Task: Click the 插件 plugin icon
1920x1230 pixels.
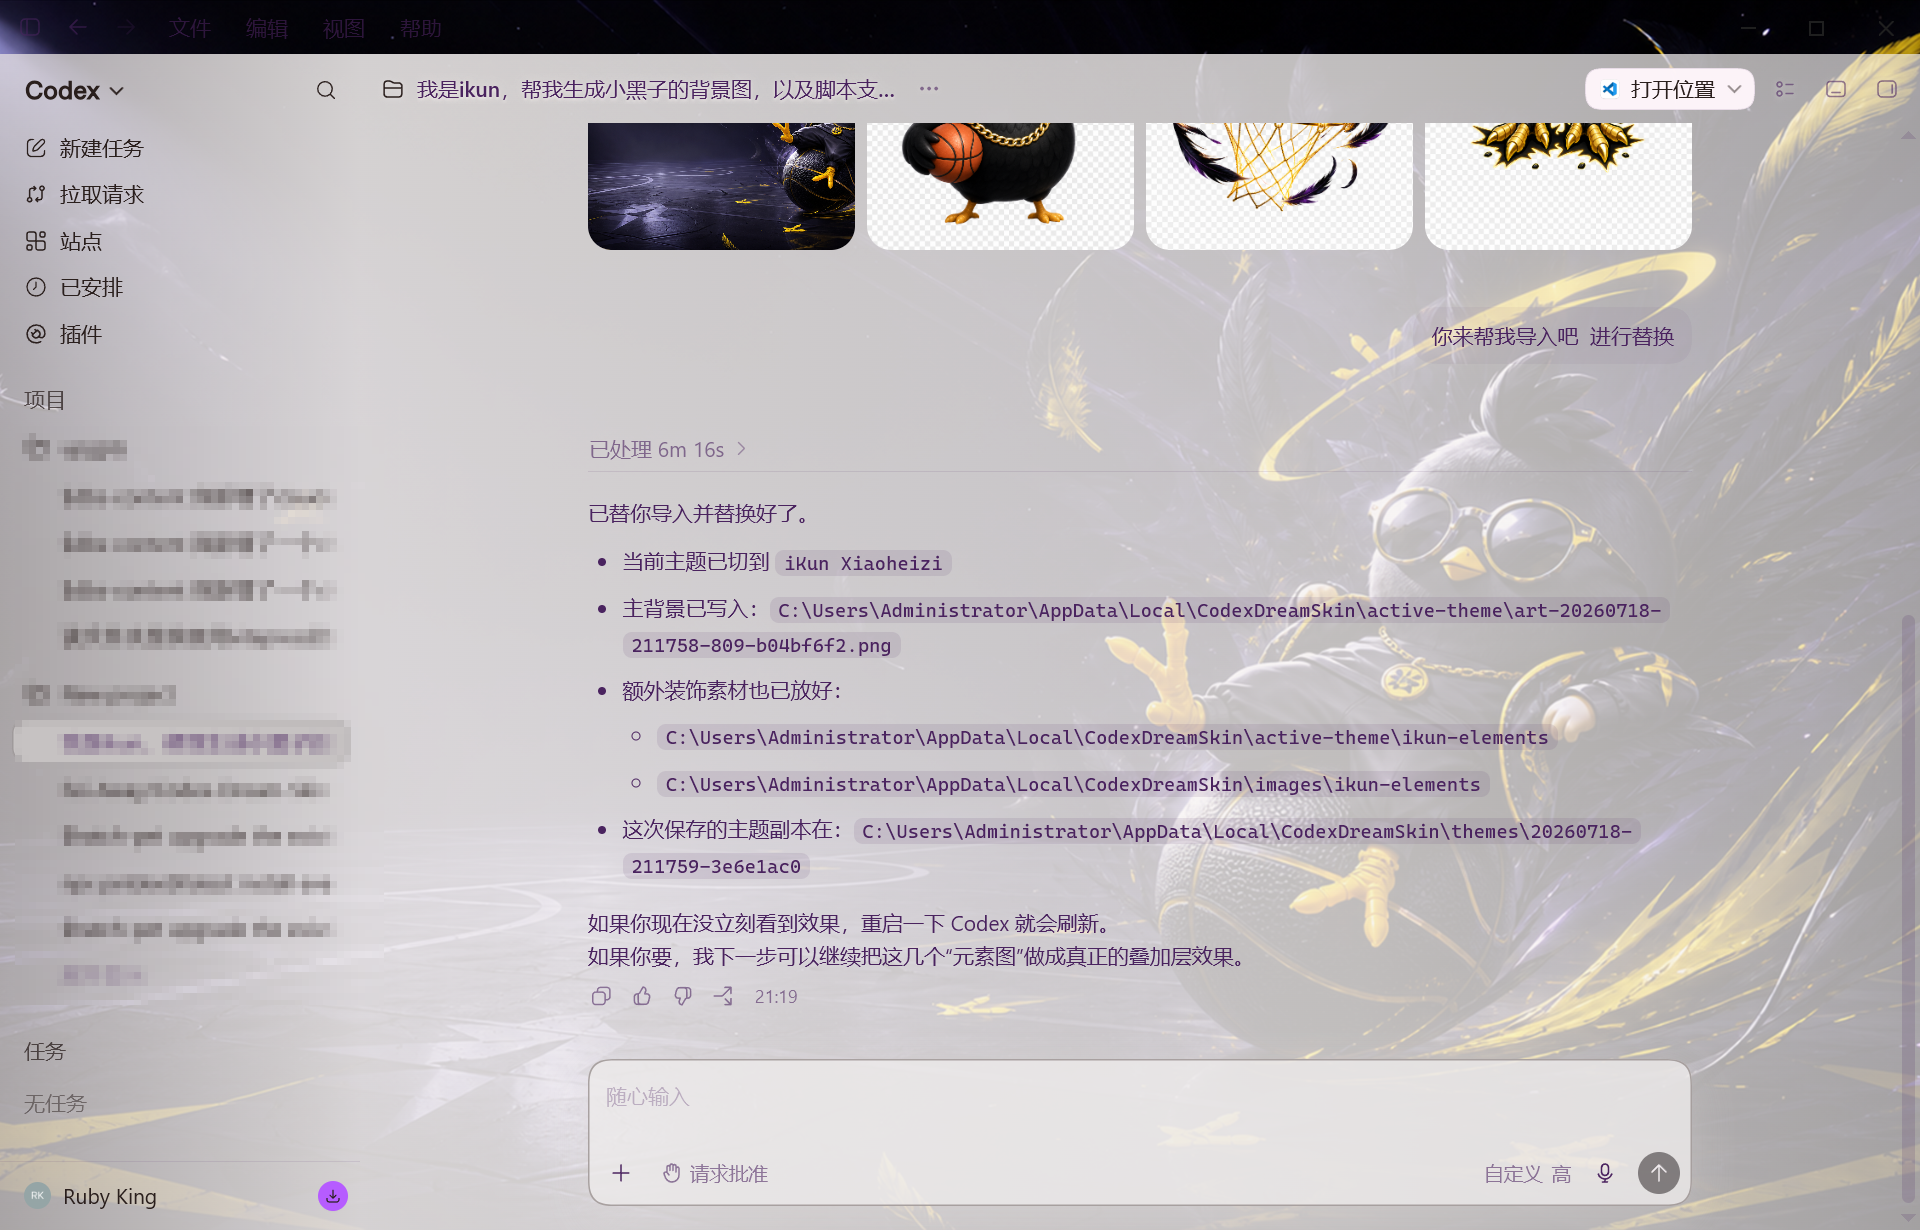Action: tap(36, 334)
